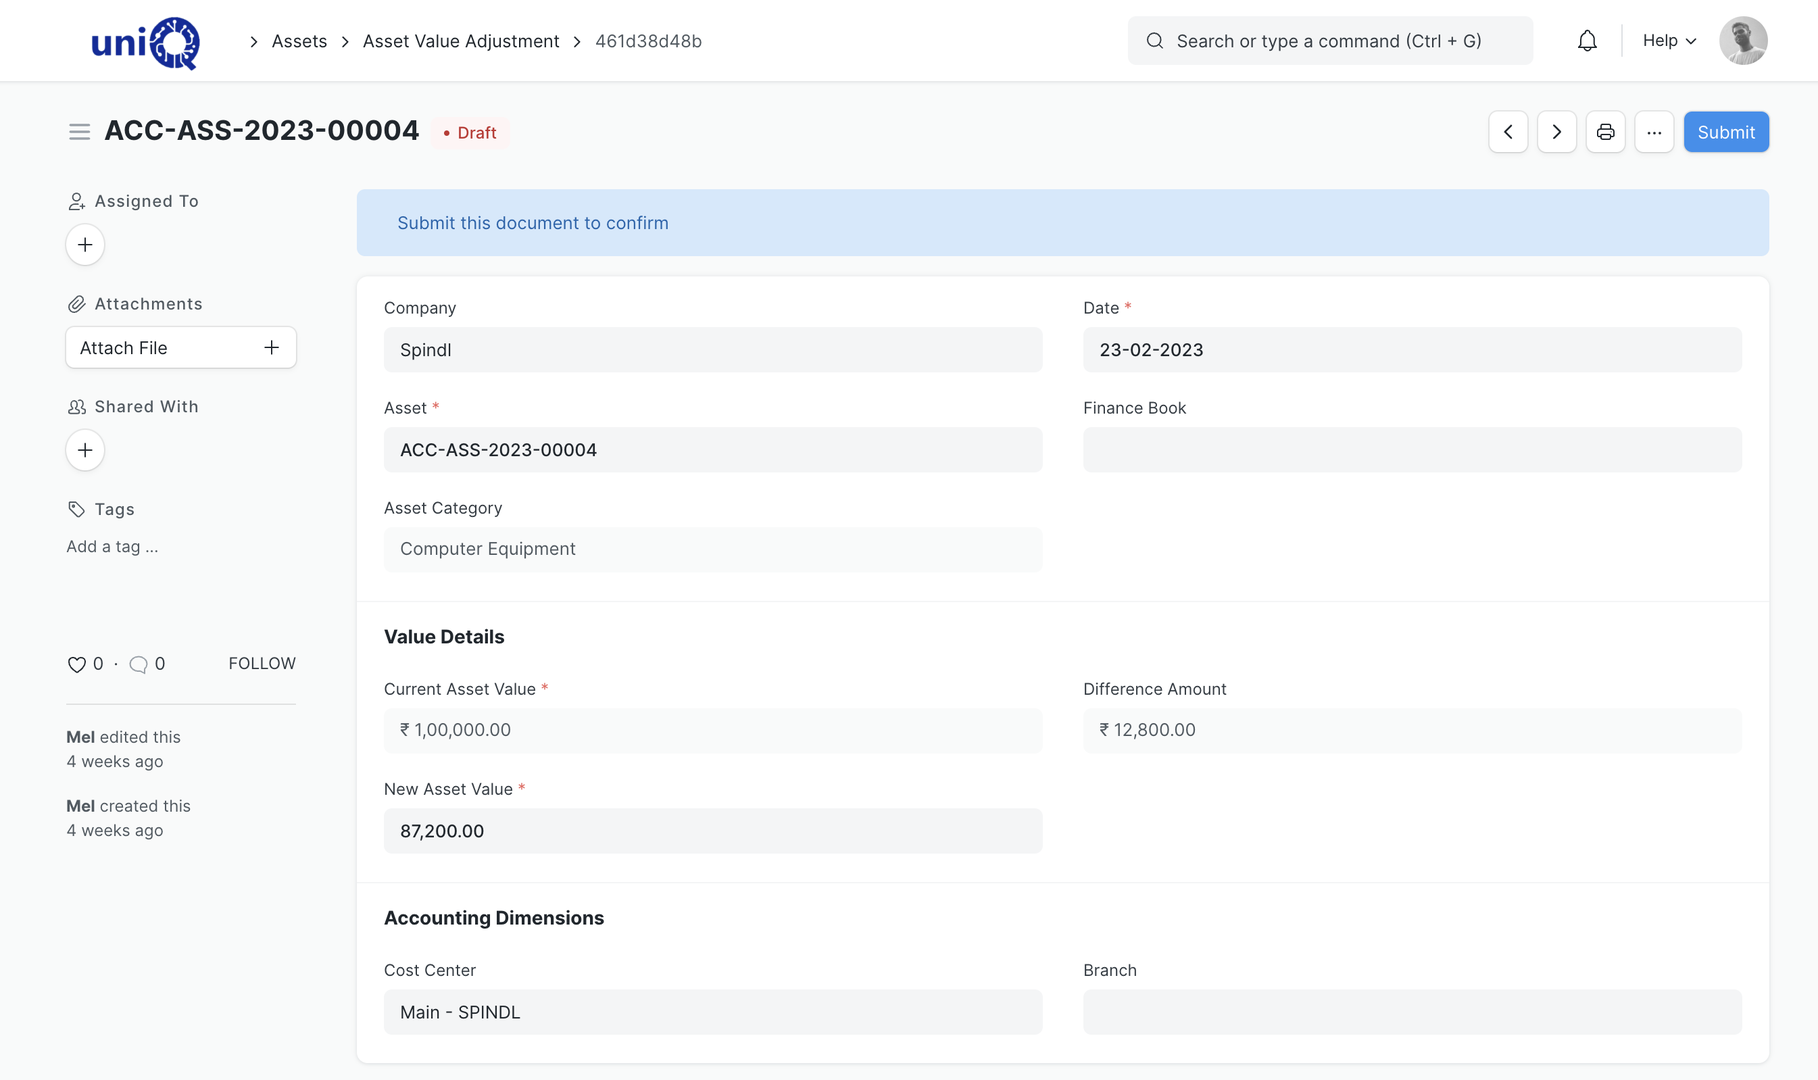Edit Cost Center Main - SPINDL

pos(713,1012)
